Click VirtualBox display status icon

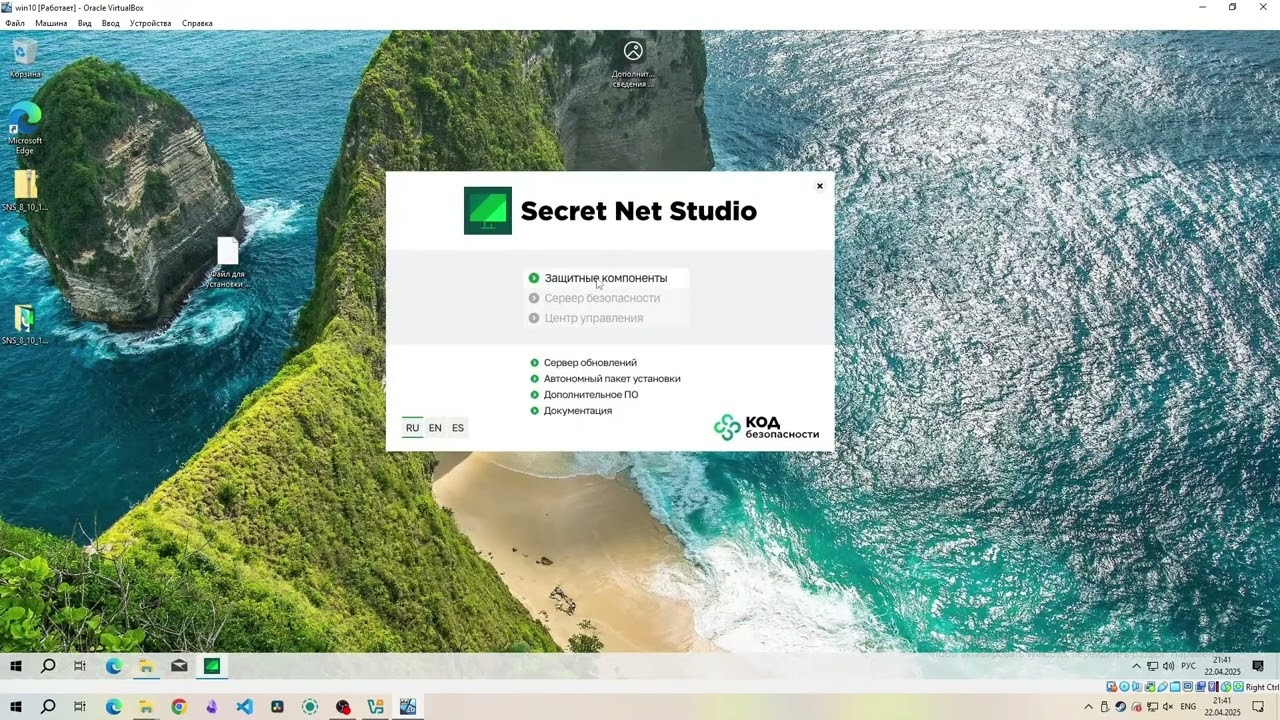point(1188,687)
